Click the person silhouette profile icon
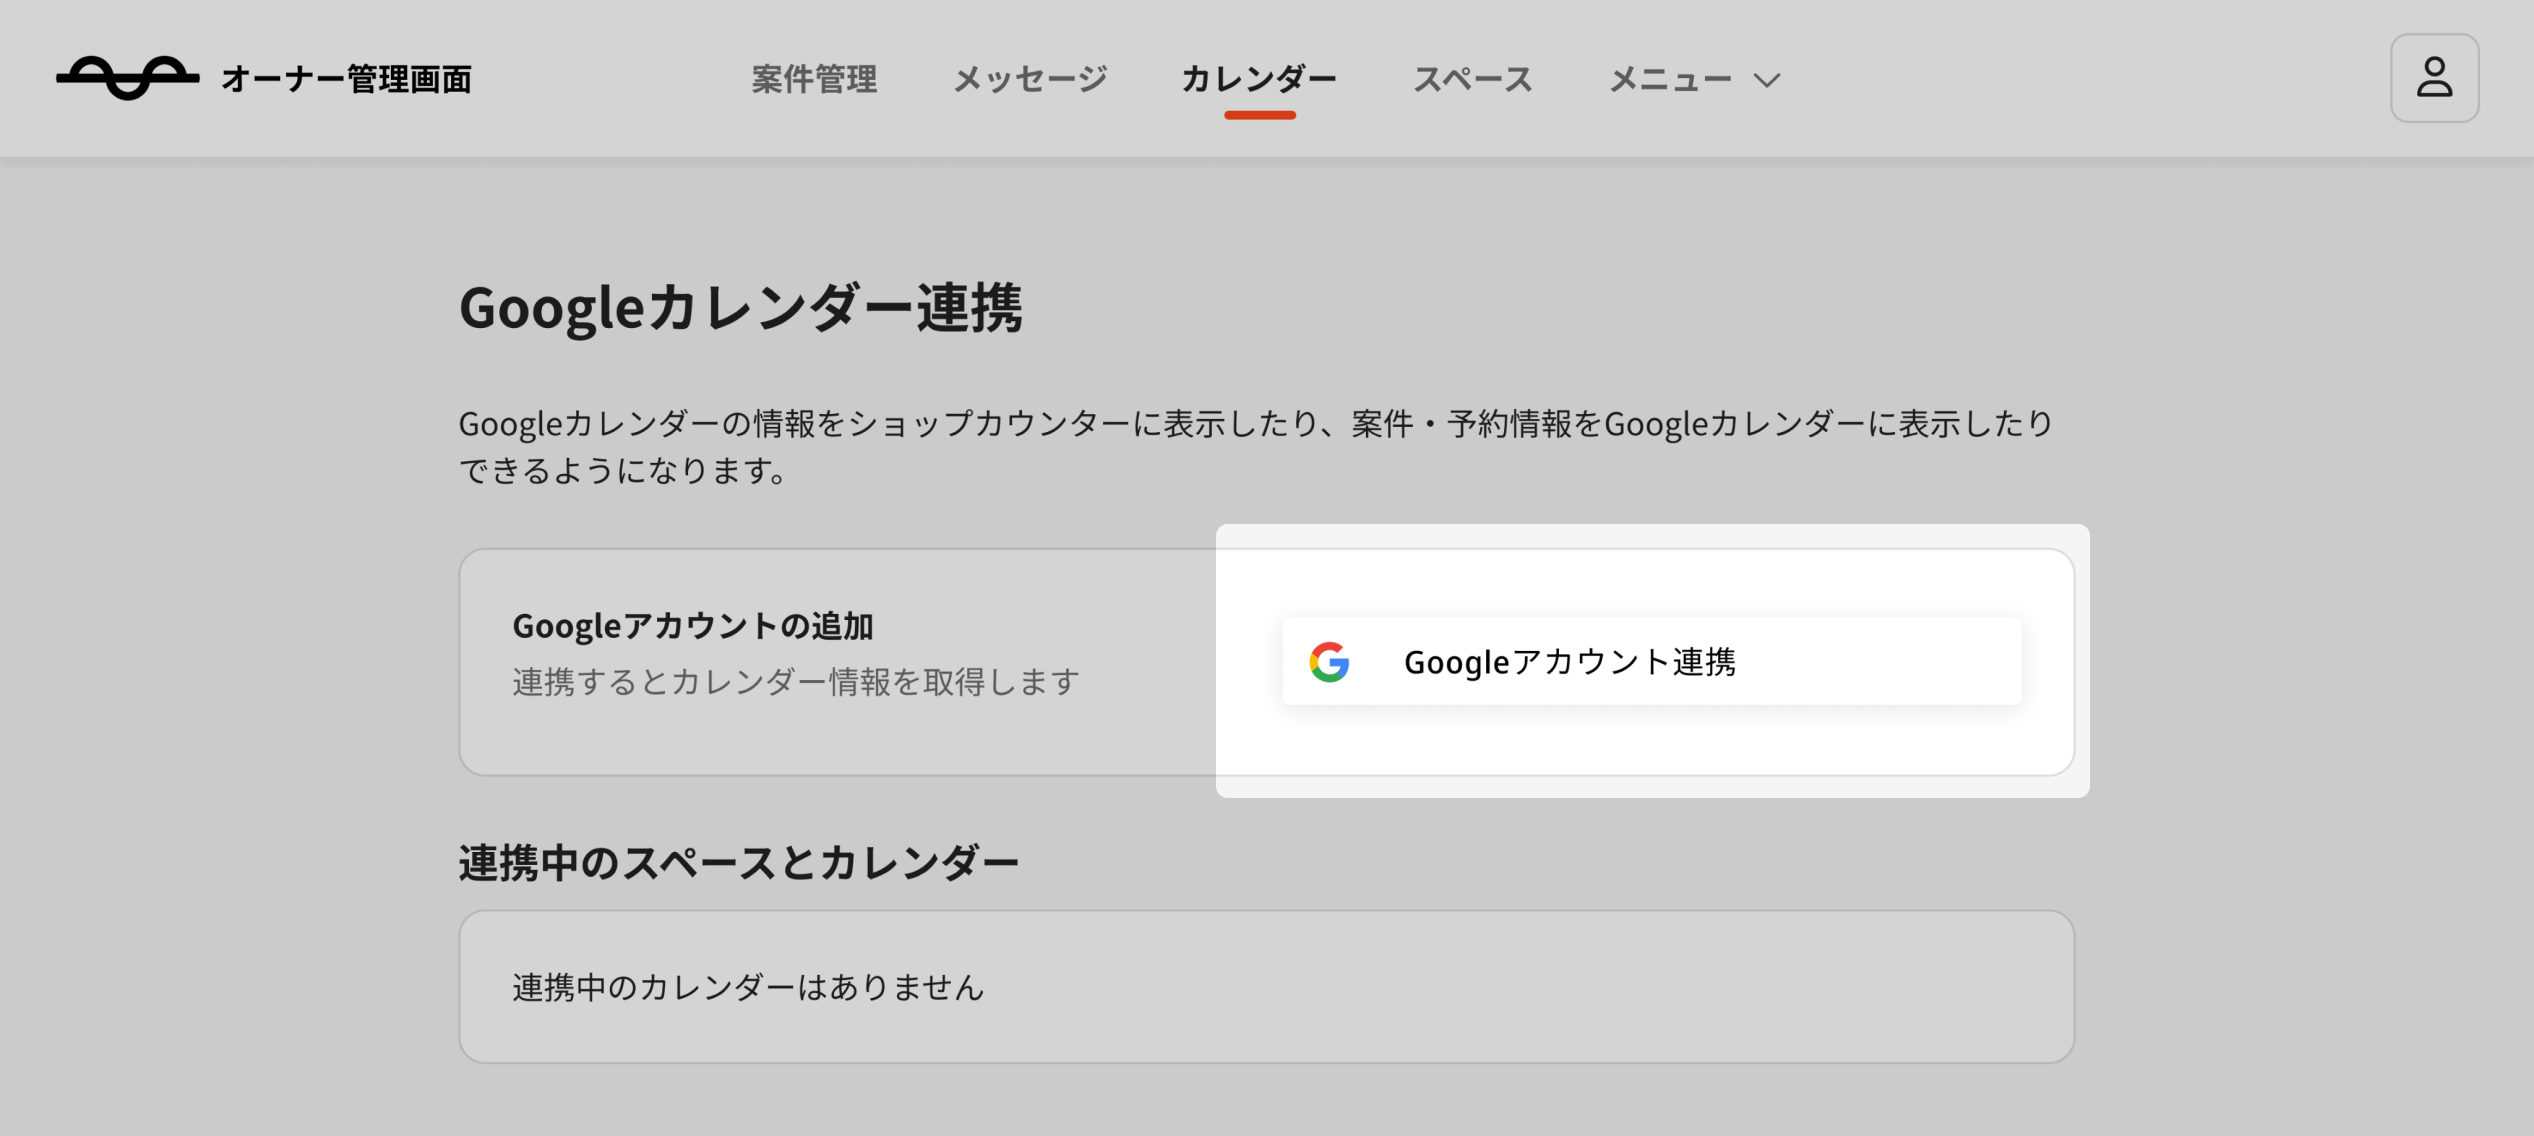The width and height of the screenshot is (2534, 1136). (x=2434, y=78)
